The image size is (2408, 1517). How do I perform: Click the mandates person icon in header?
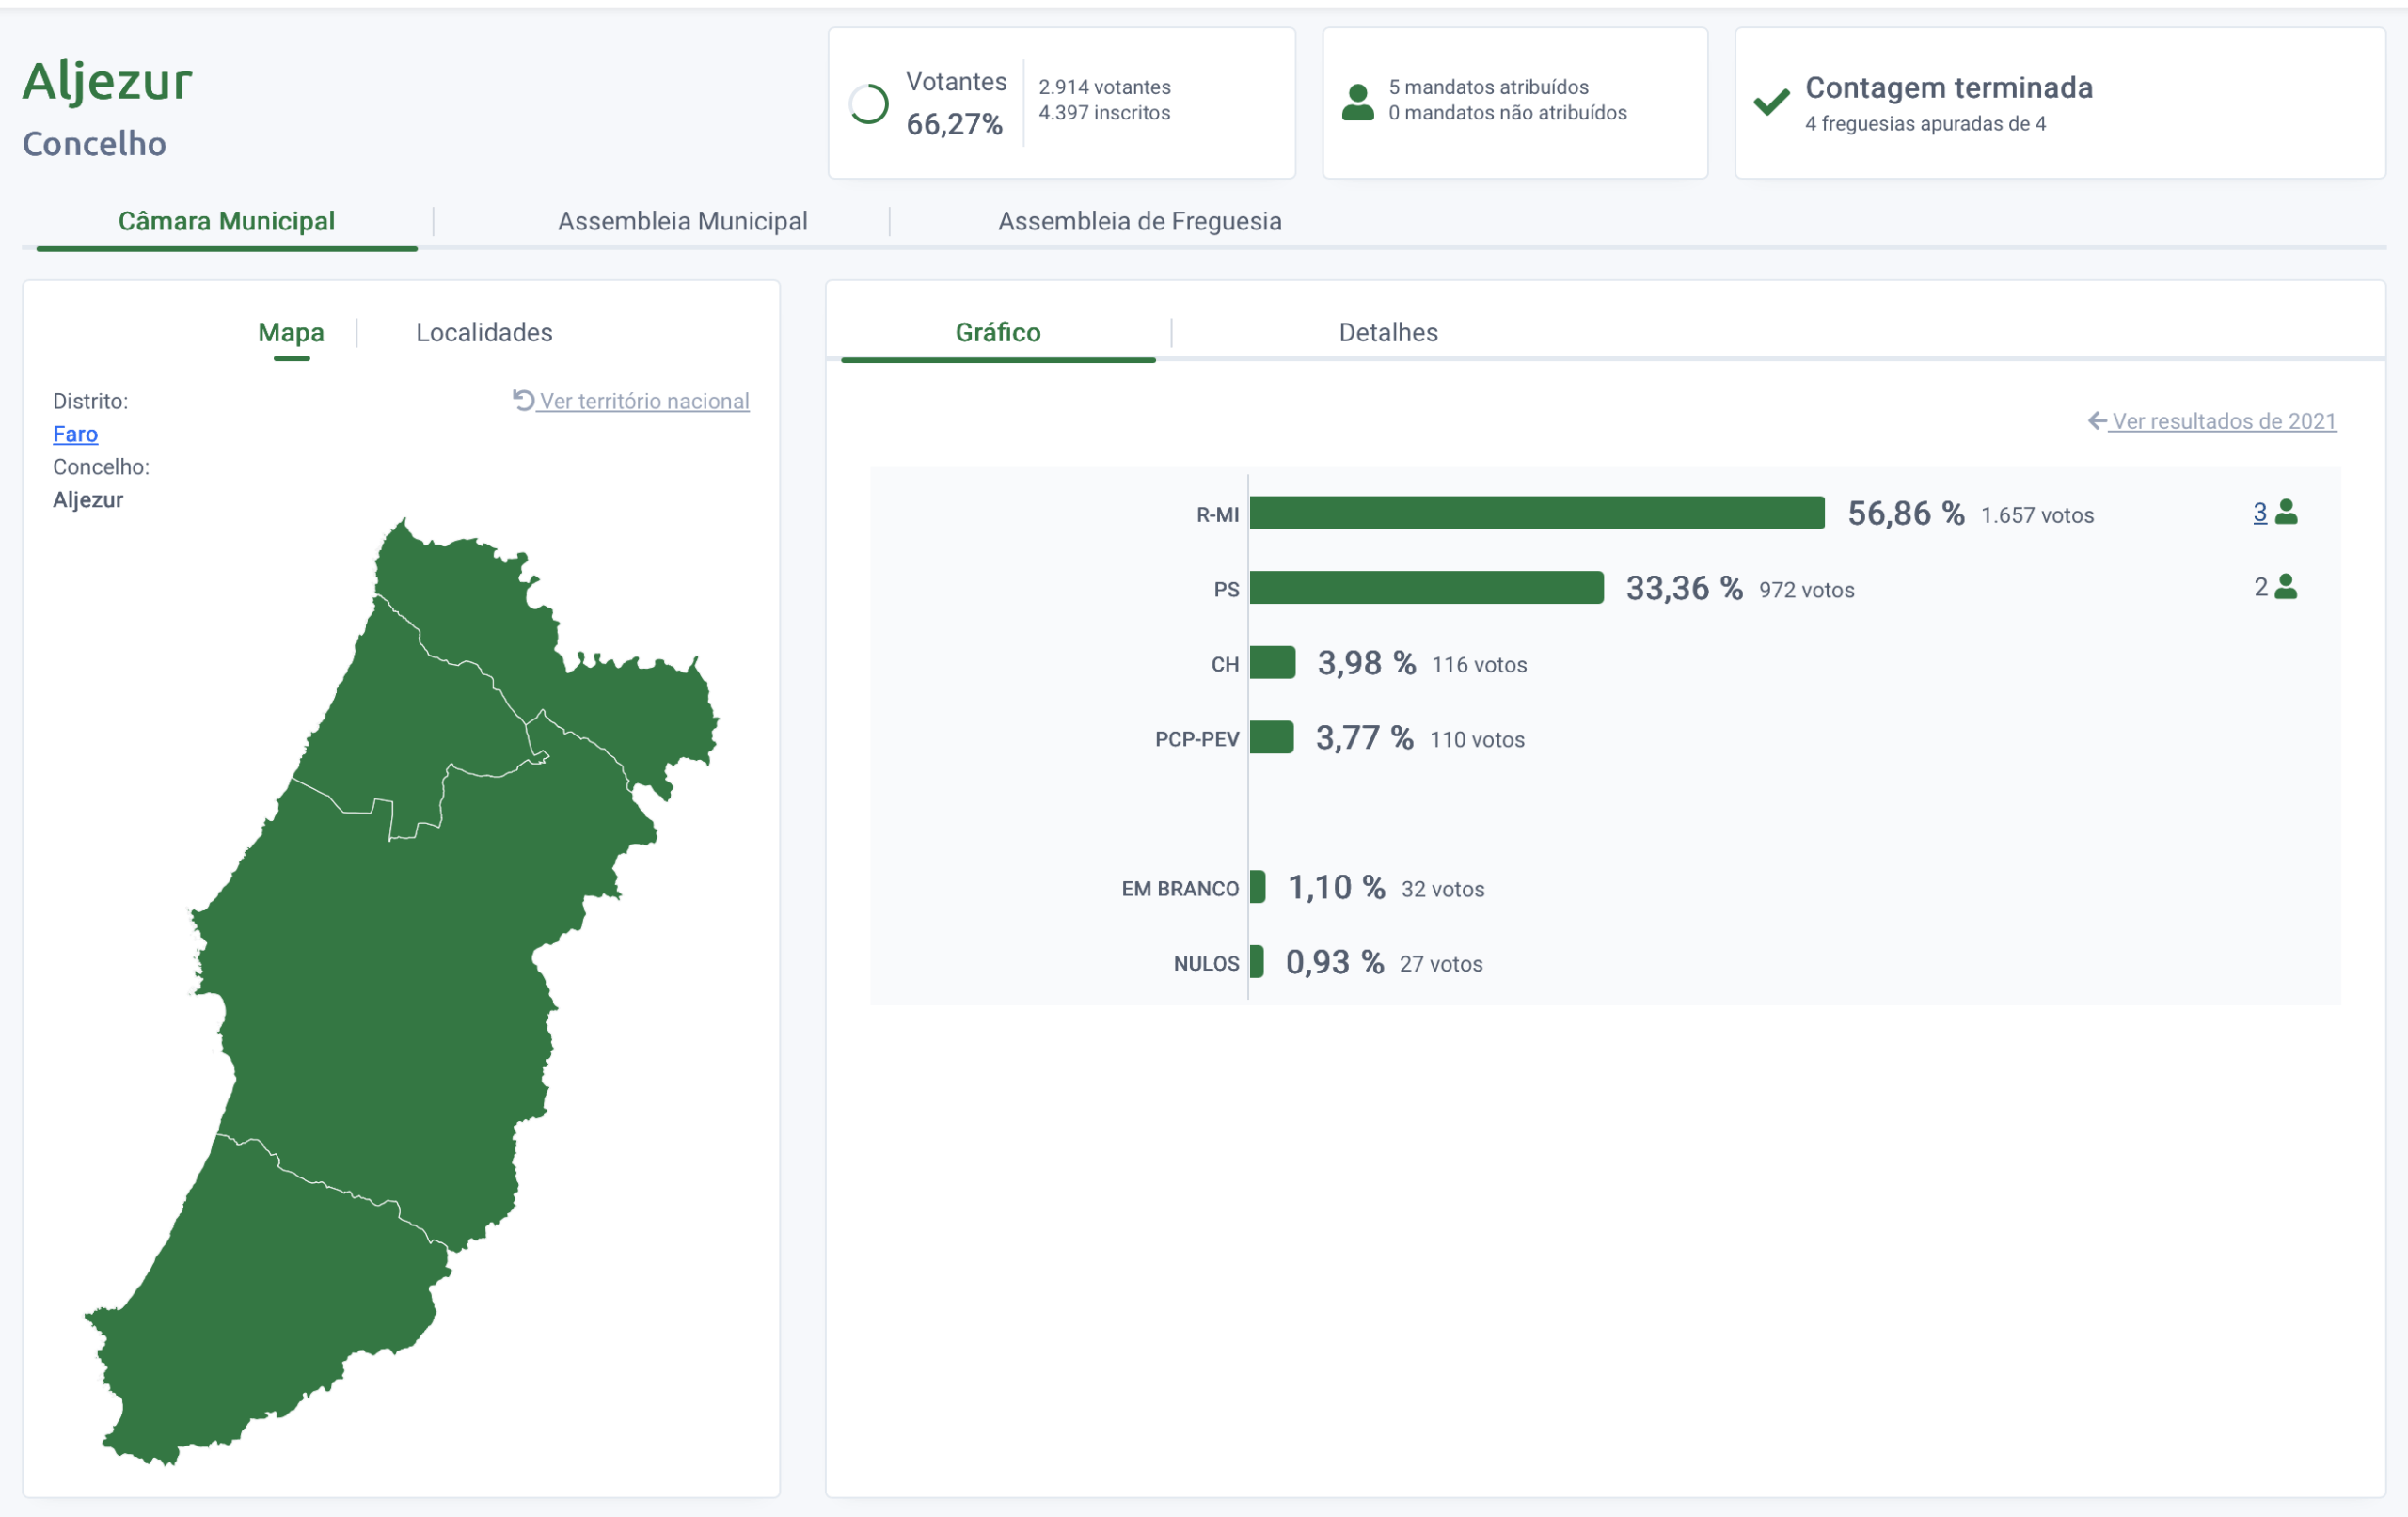pos(1357,103)
